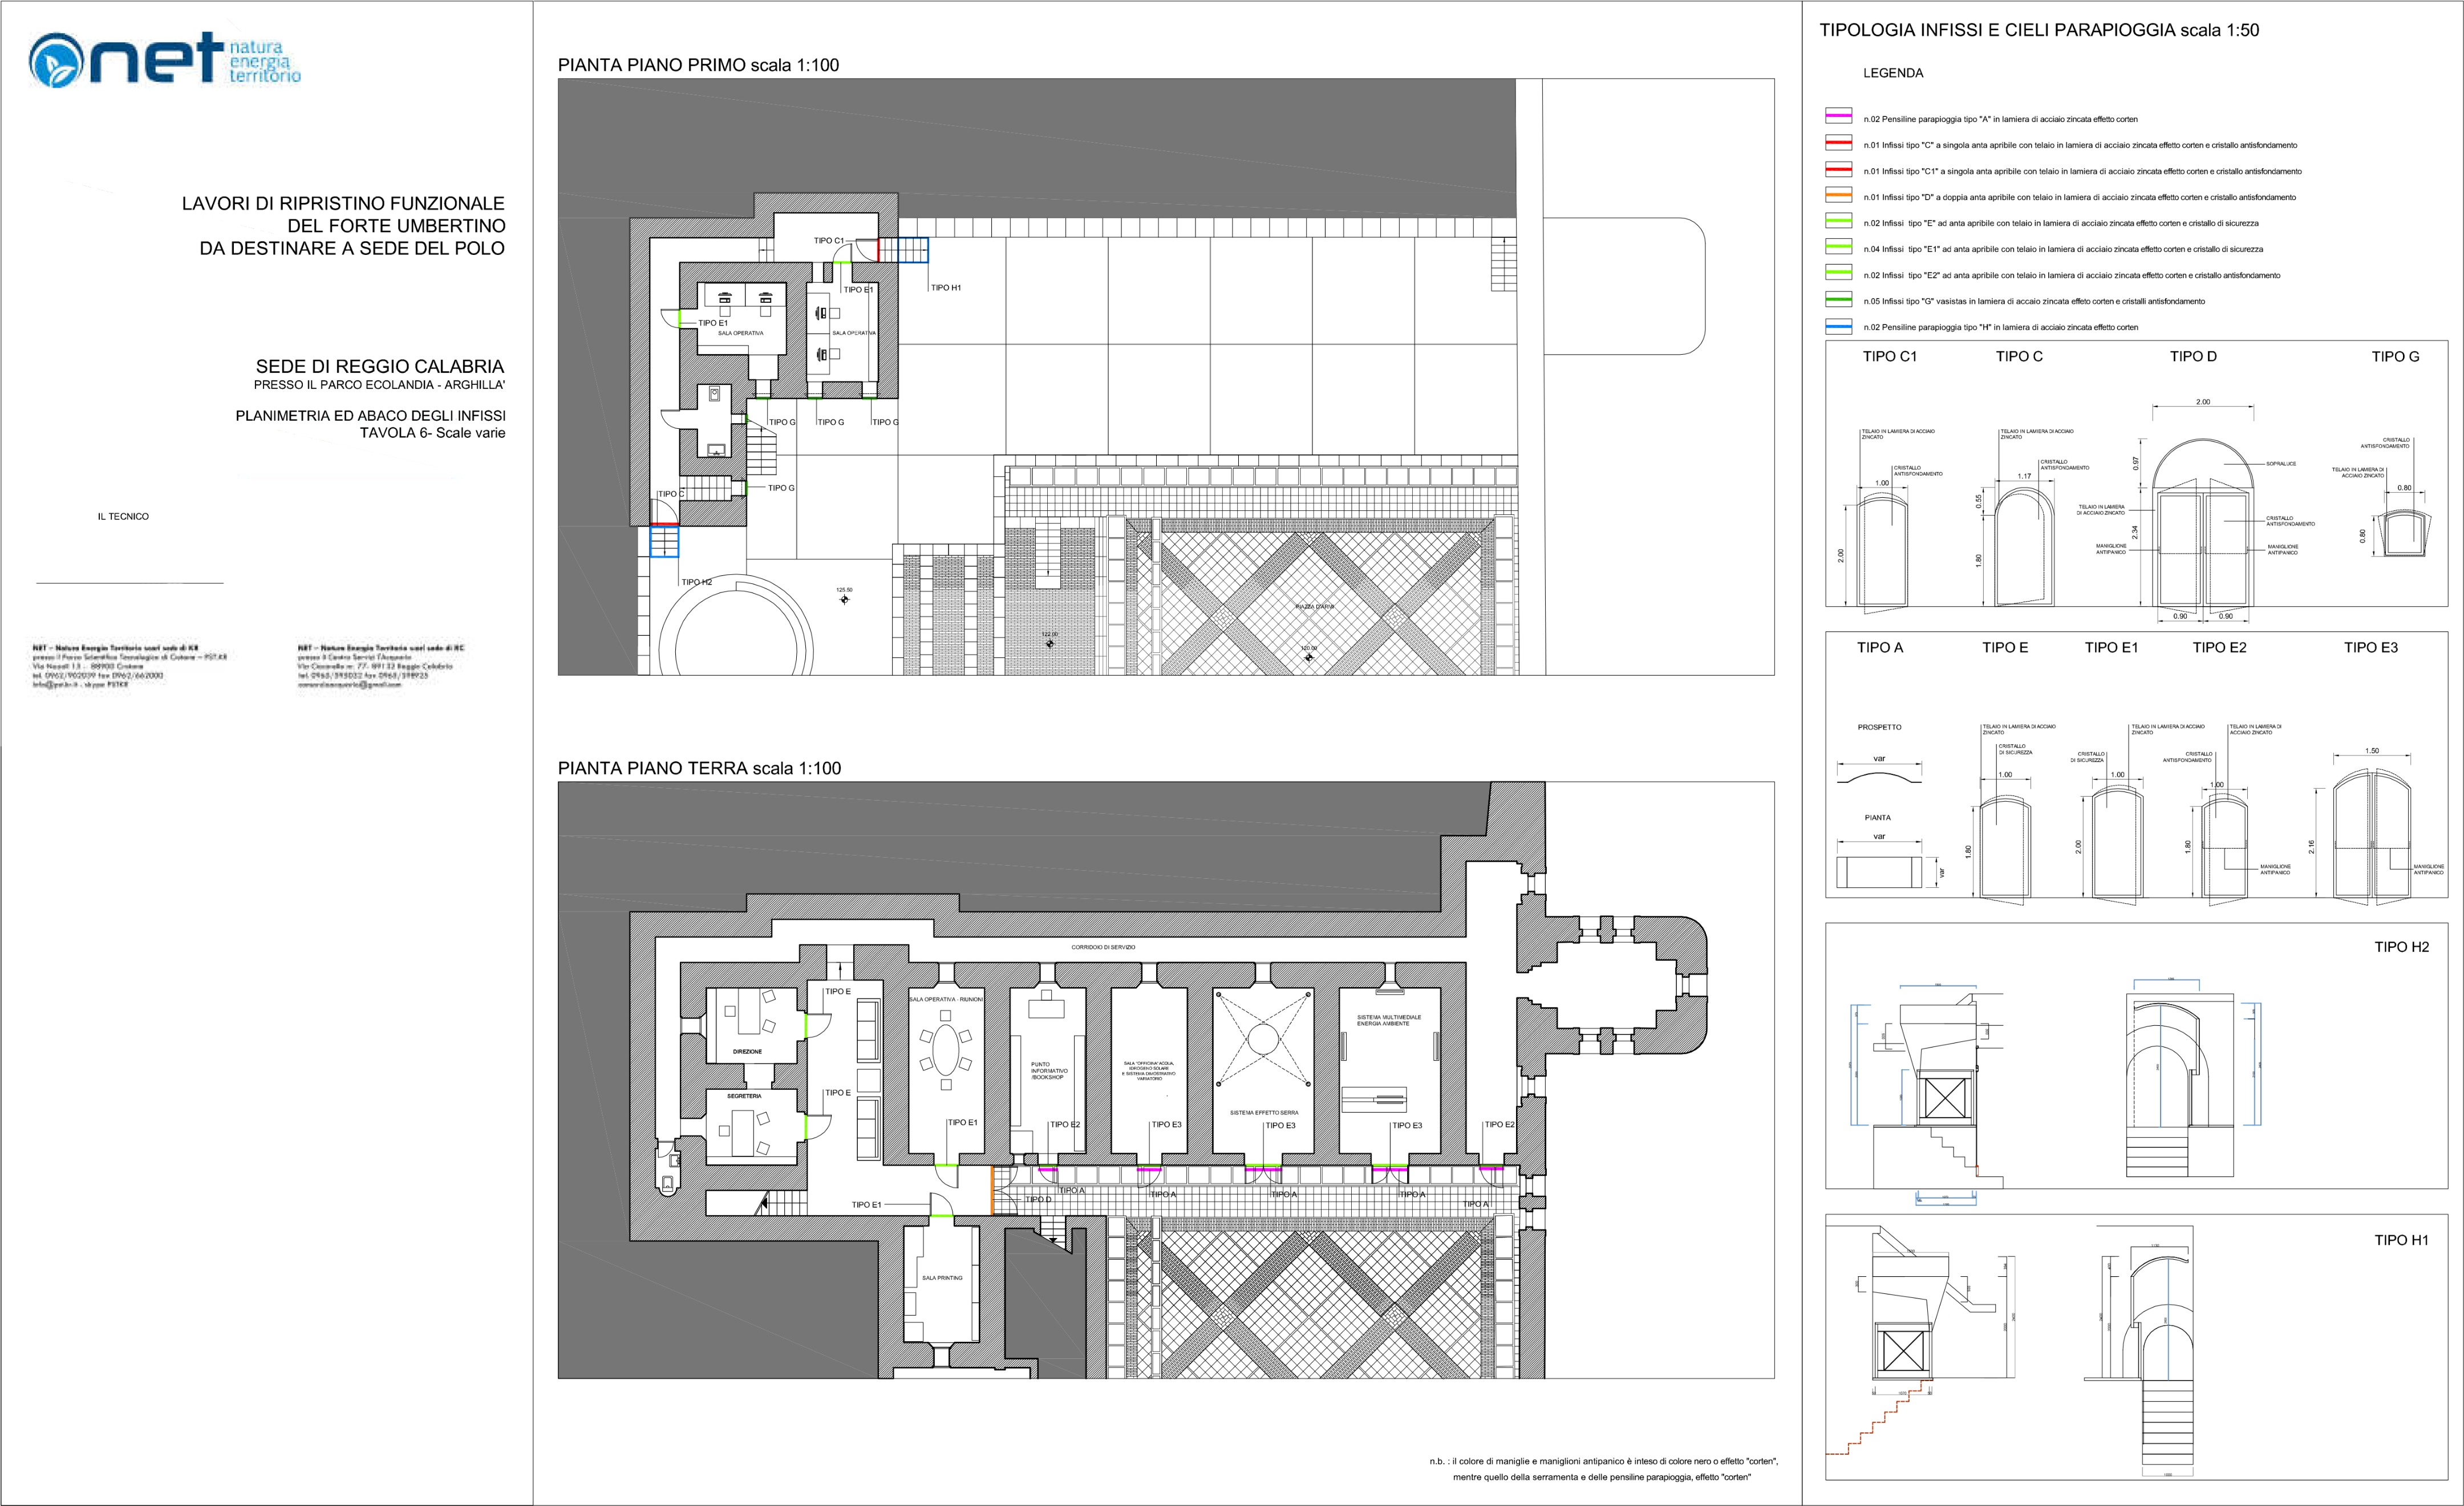
Task: Click the "SISTEMA MULTIMEDIALE ENERGIA AMBIENTE" label
Action: point(1388,1020)
